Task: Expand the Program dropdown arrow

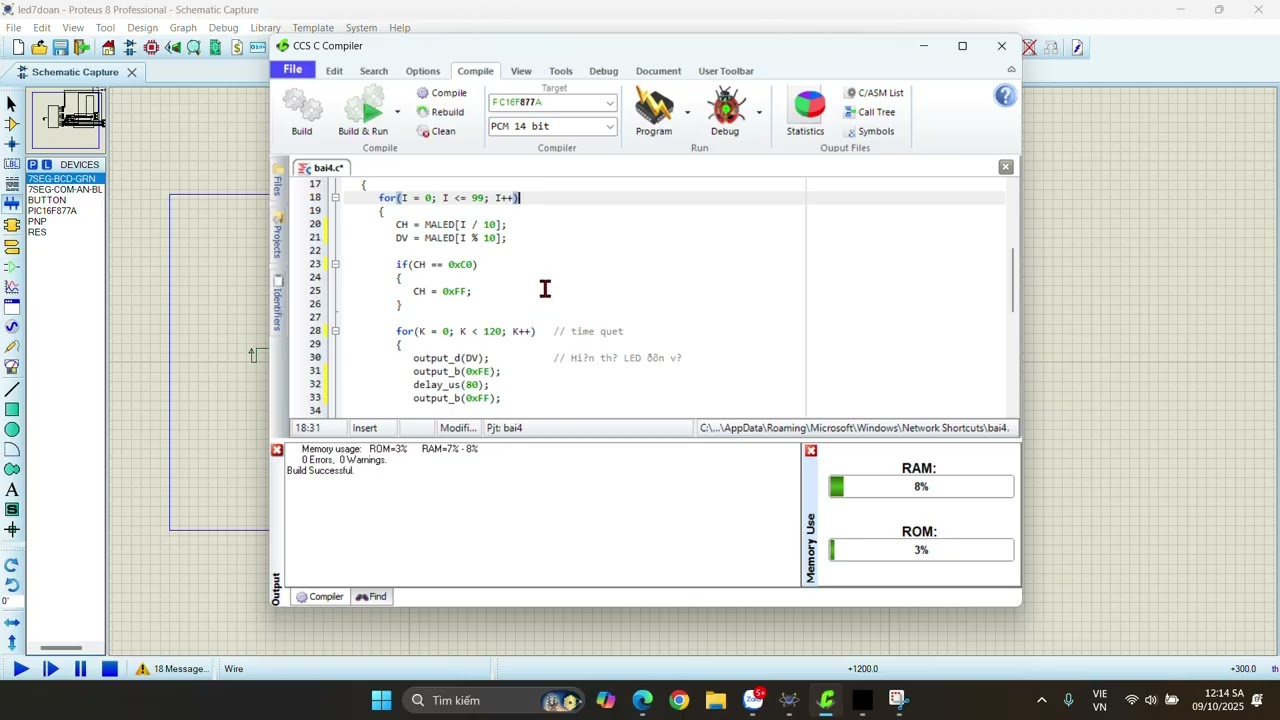Action: 686,111
